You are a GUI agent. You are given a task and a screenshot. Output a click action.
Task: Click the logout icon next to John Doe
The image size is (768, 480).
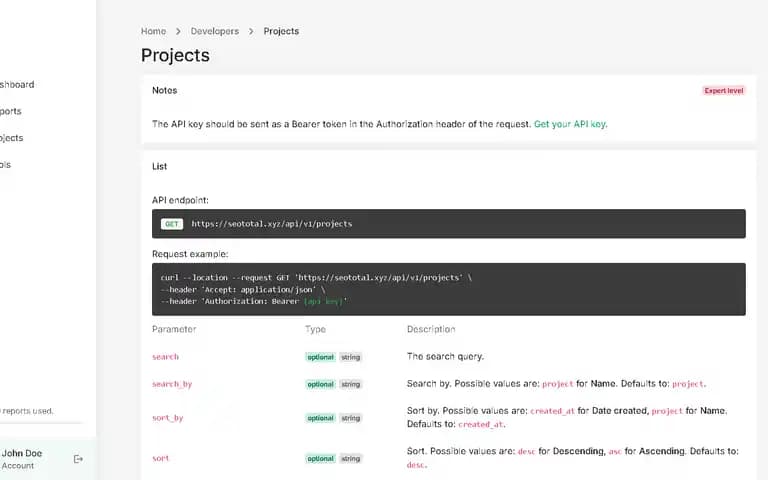78,459
